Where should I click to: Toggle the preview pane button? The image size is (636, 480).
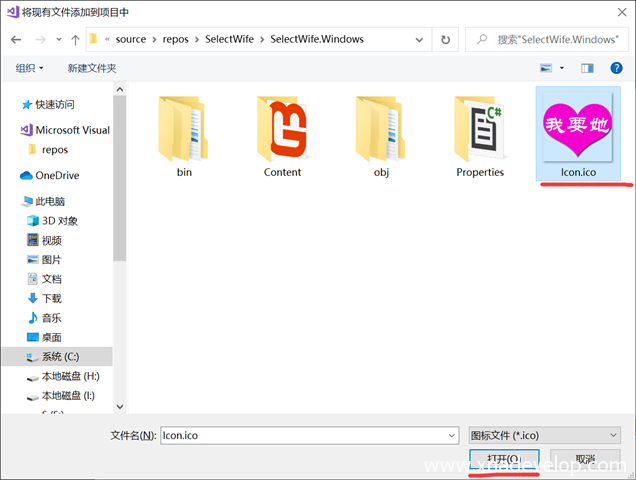point(588,68)
